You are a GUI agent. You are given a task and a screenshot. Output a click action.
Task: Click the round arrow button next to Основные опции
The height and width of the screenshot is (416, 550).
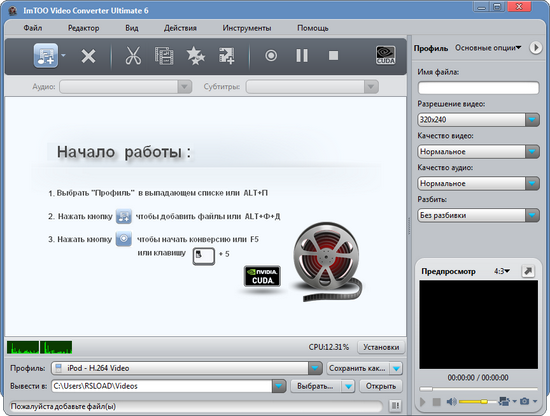click(x=535, y=47)
